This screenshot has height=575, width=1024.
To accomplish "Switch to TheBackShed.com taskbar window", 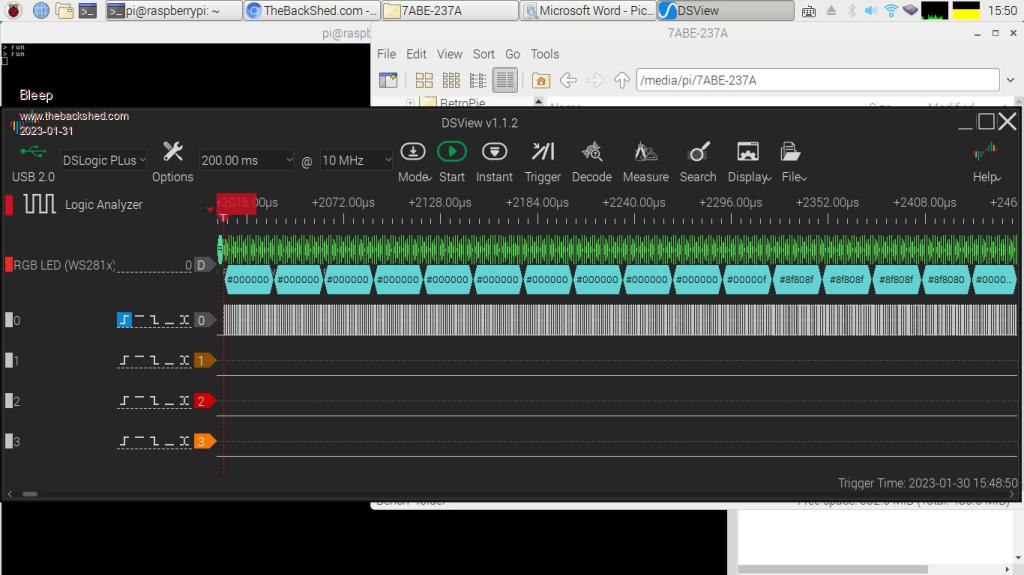I will click(x=312, y=11).
